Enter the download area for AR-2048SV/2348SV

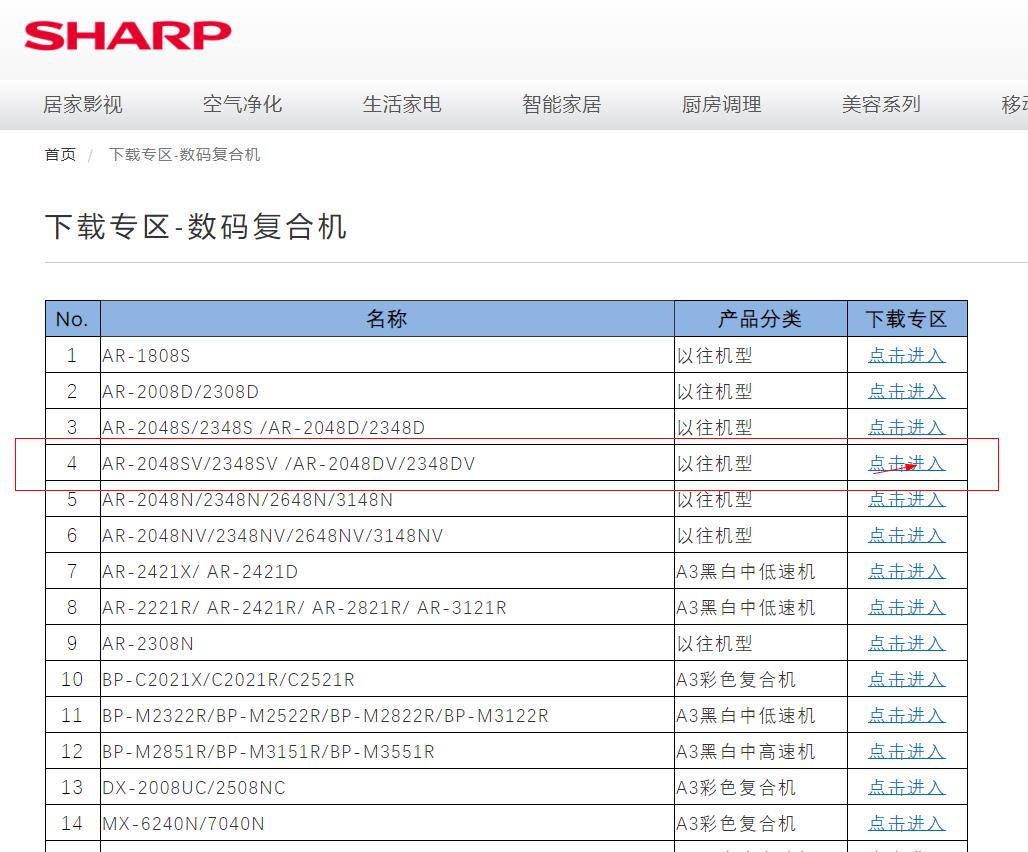coord(906,464)
